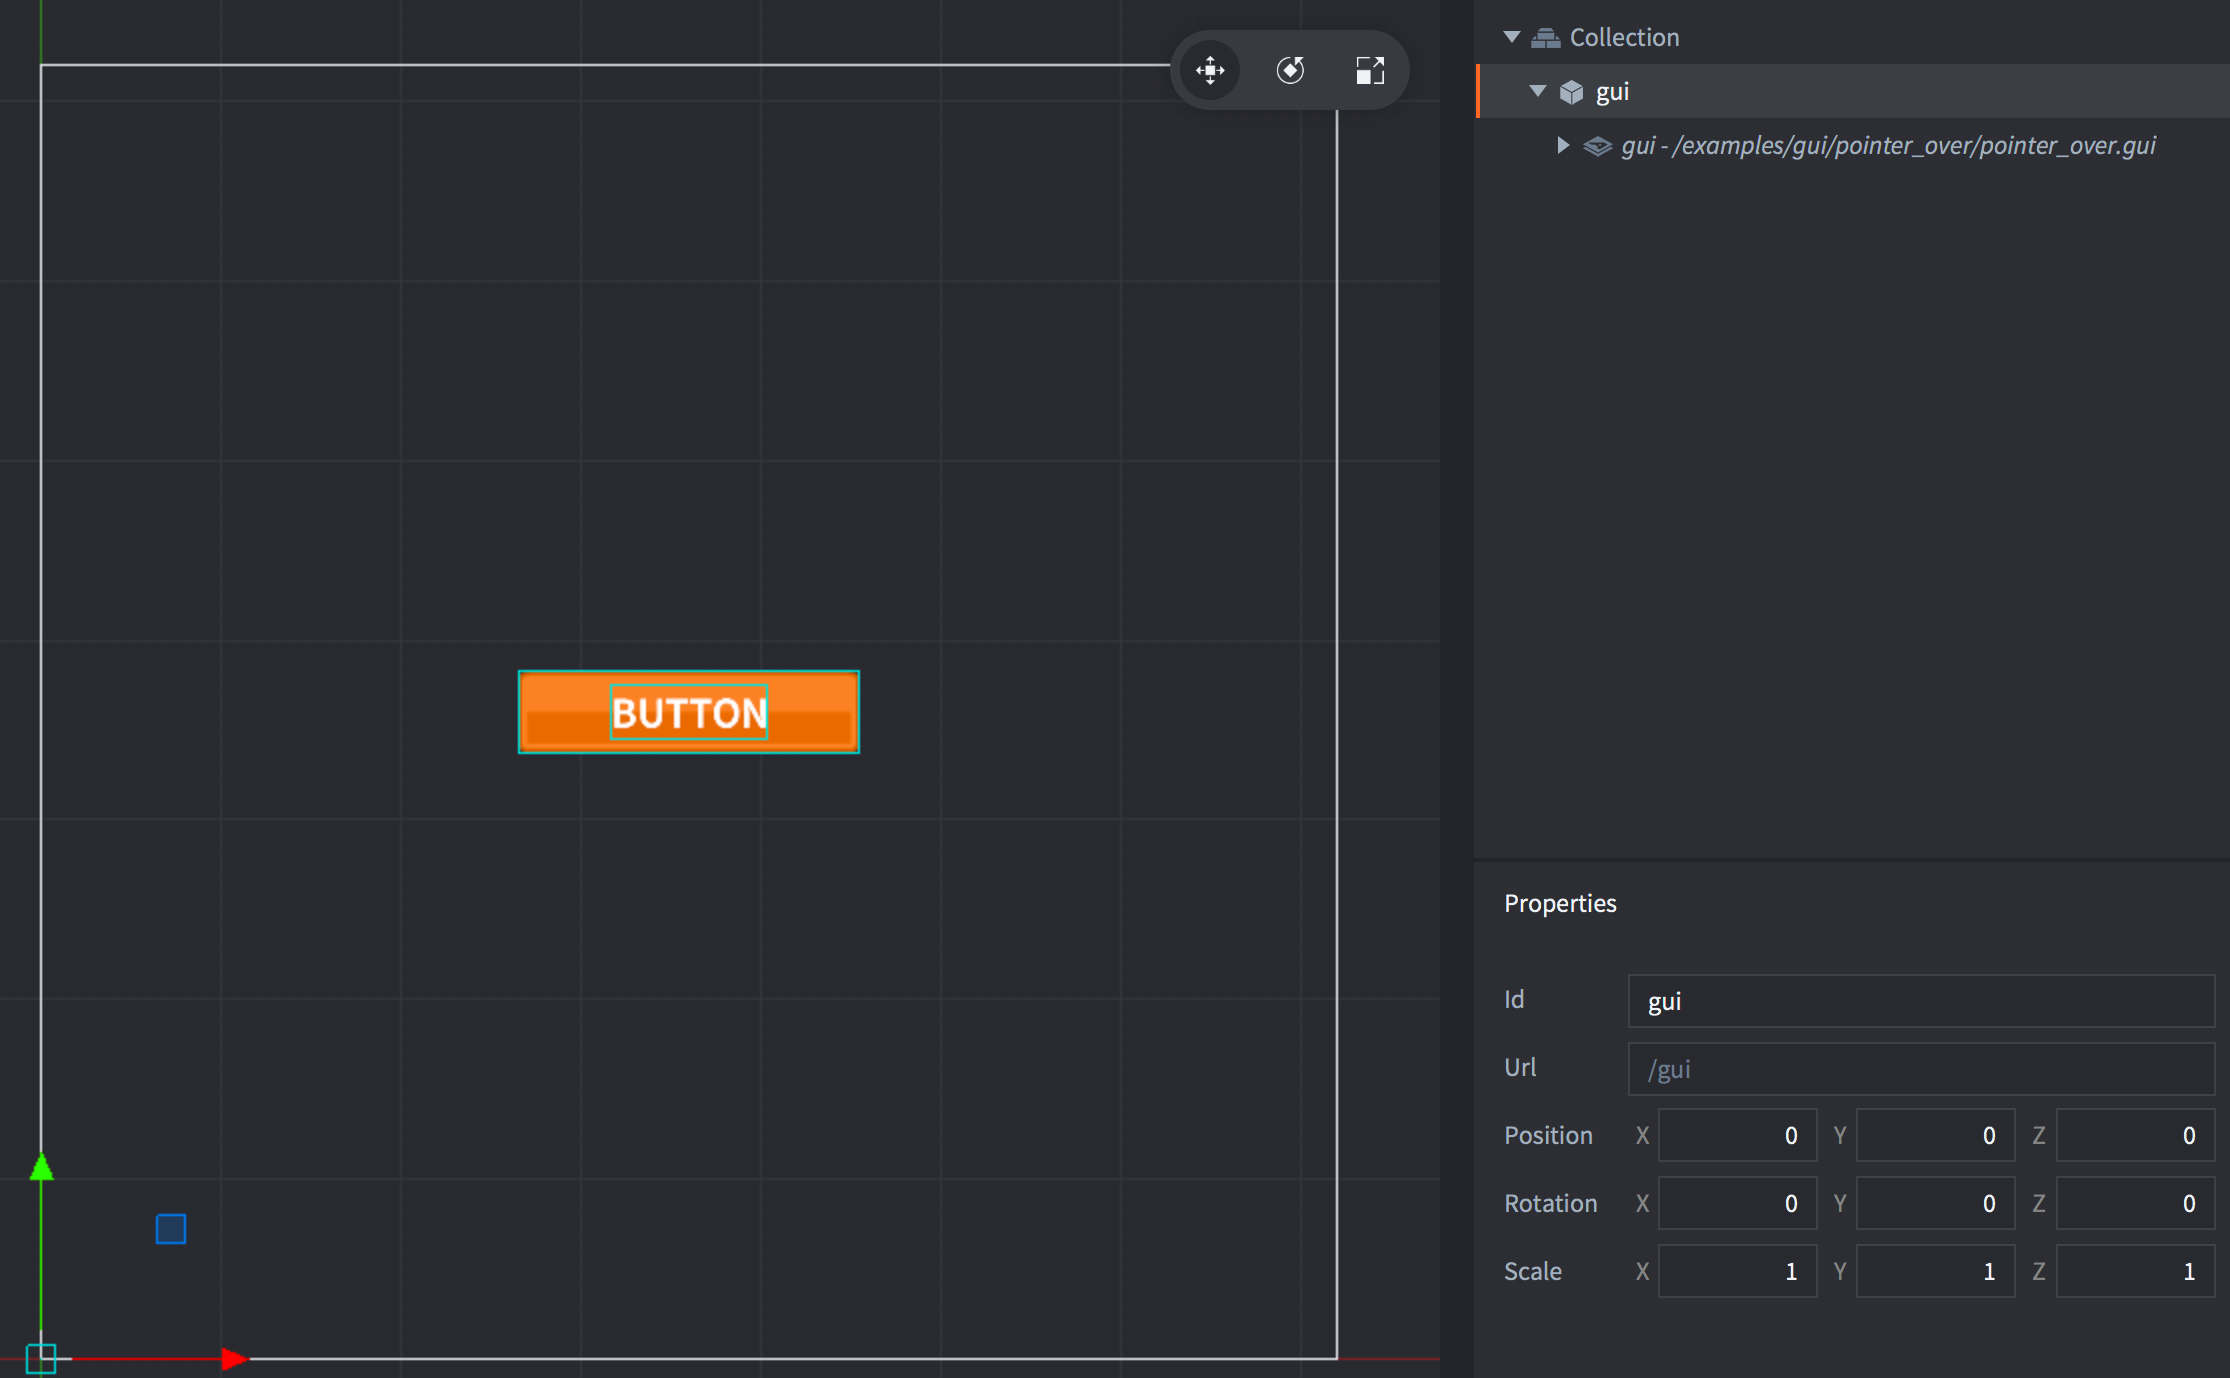Collapse the gui game object node
The image size is (2230, 1378).
pos(1538,91)
